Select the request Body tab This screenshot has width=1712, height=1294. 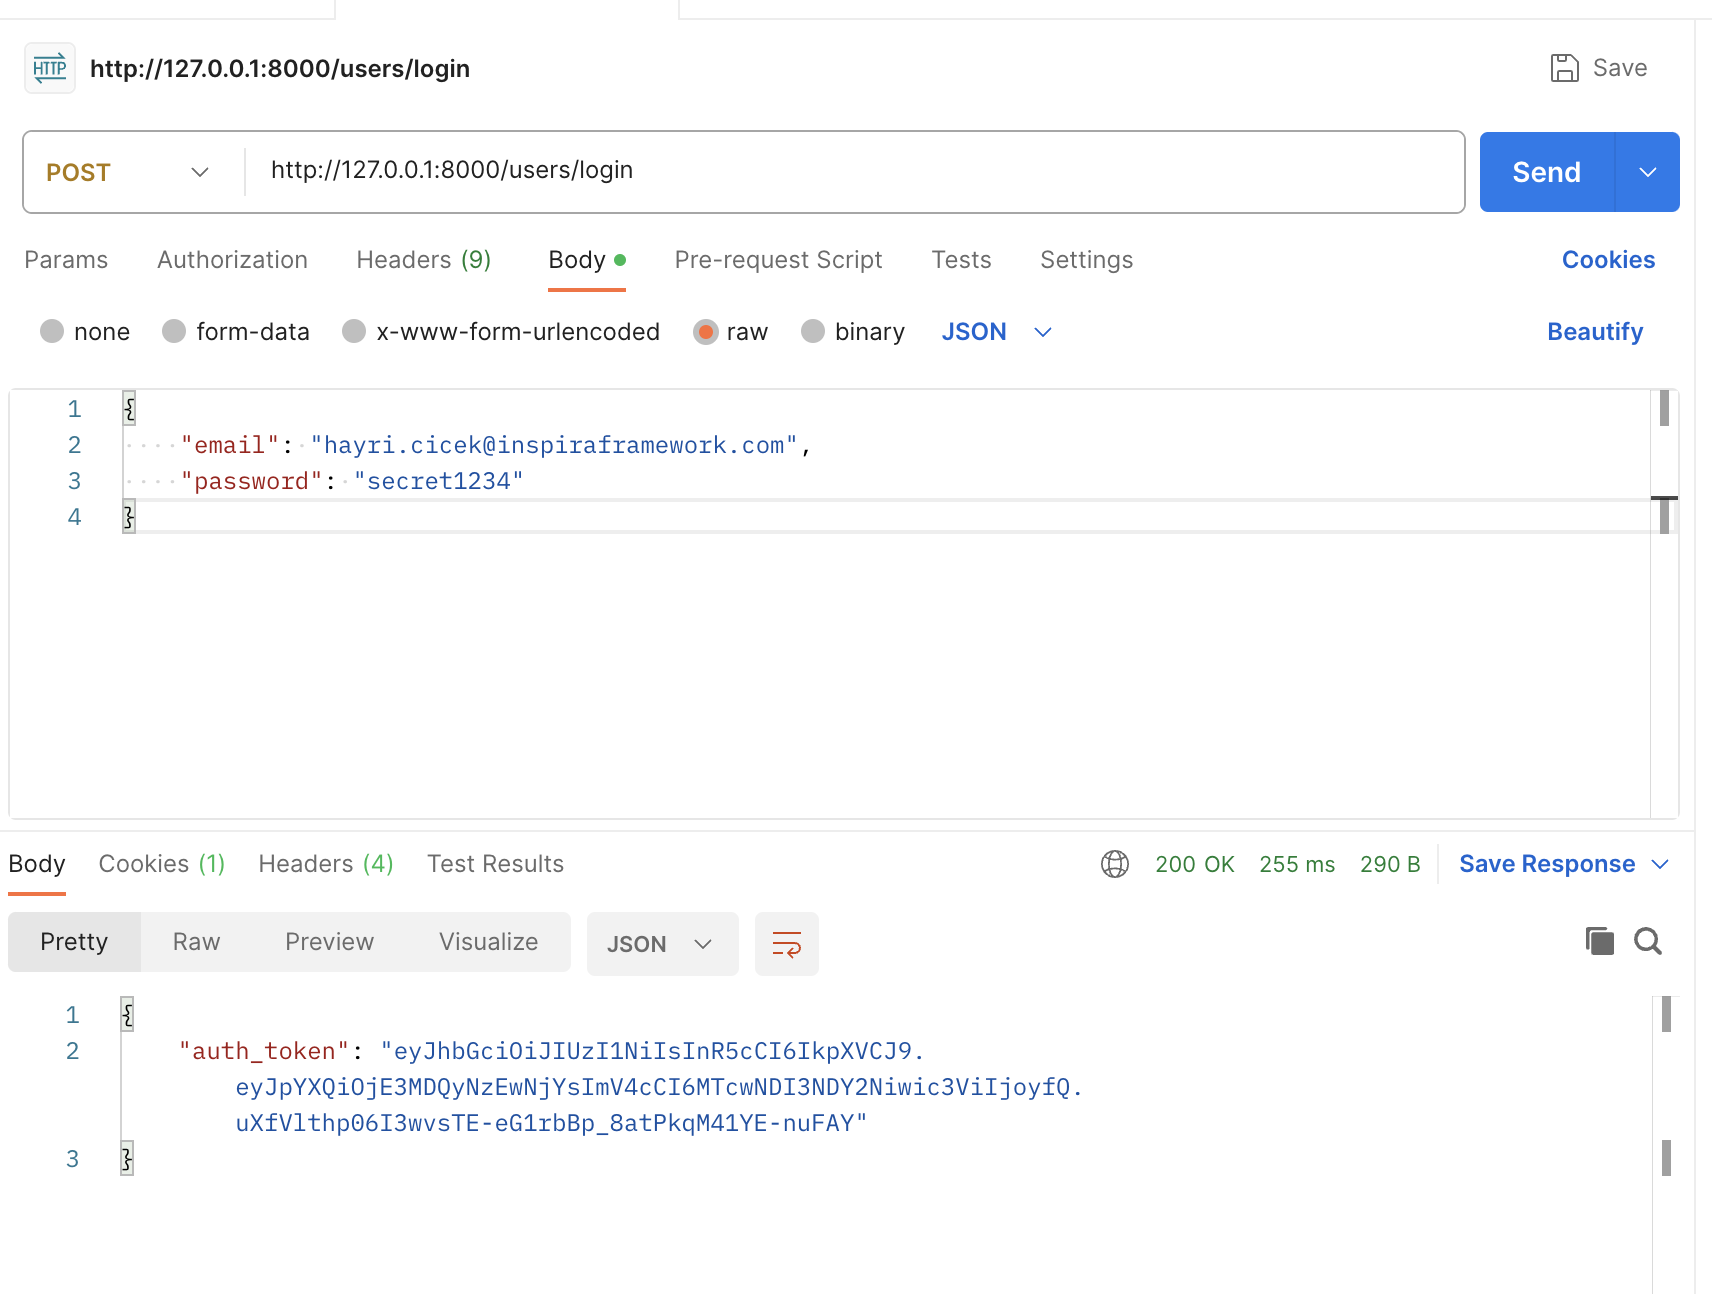coord(587,260)
